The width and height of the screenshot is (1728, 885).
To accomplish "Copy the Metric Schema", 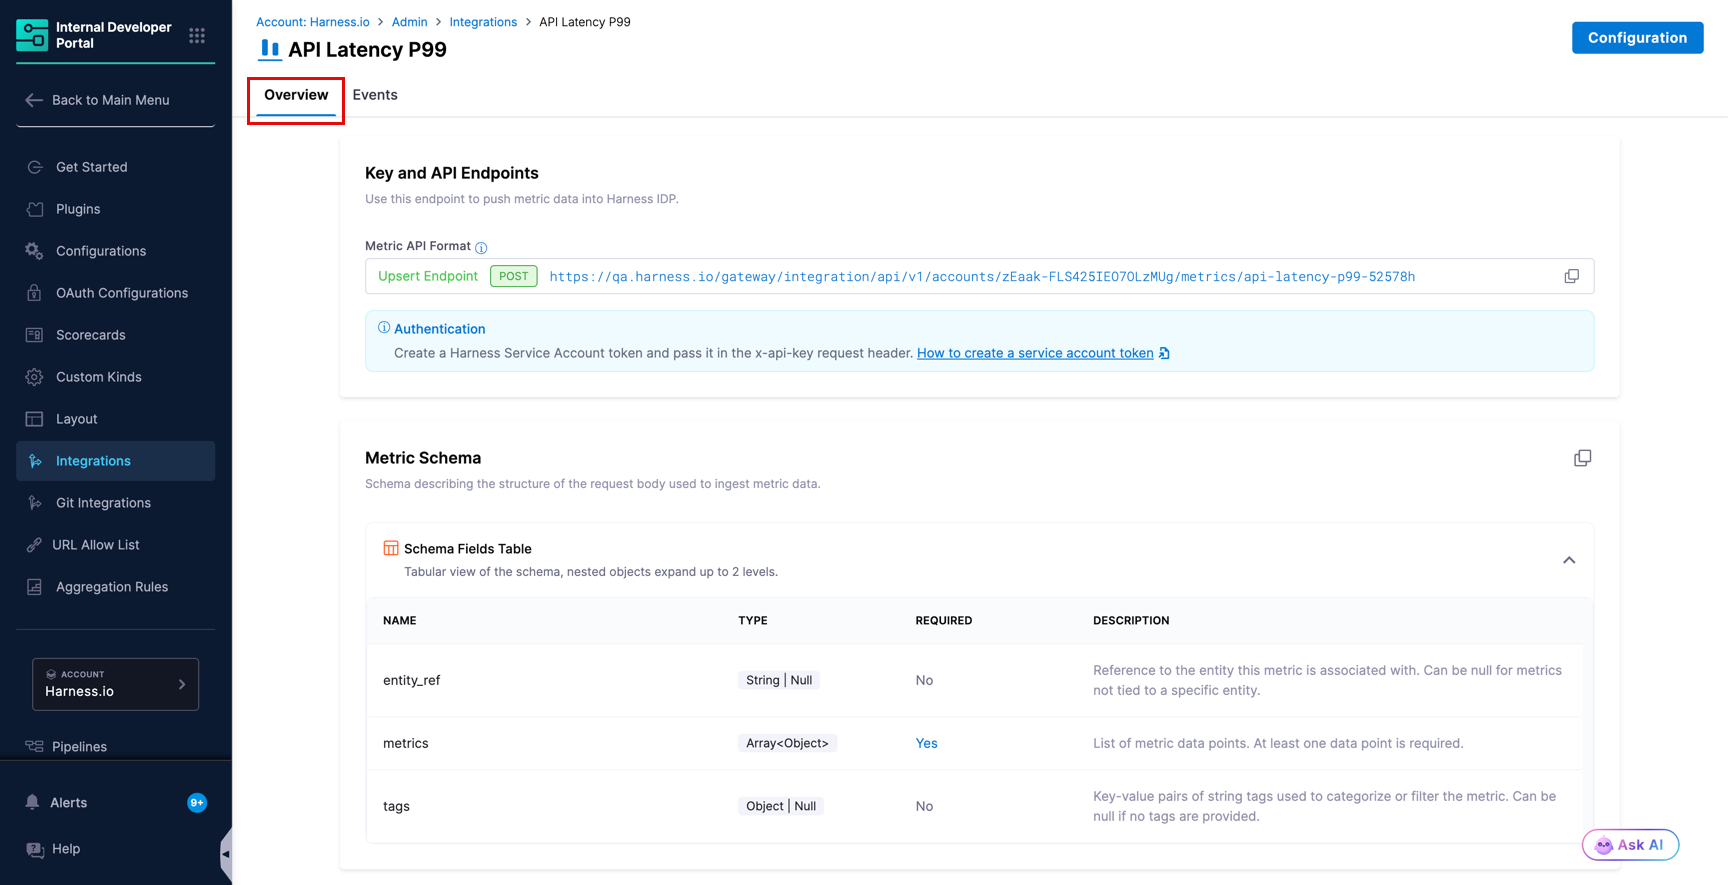I will [x=1582, y=458].
